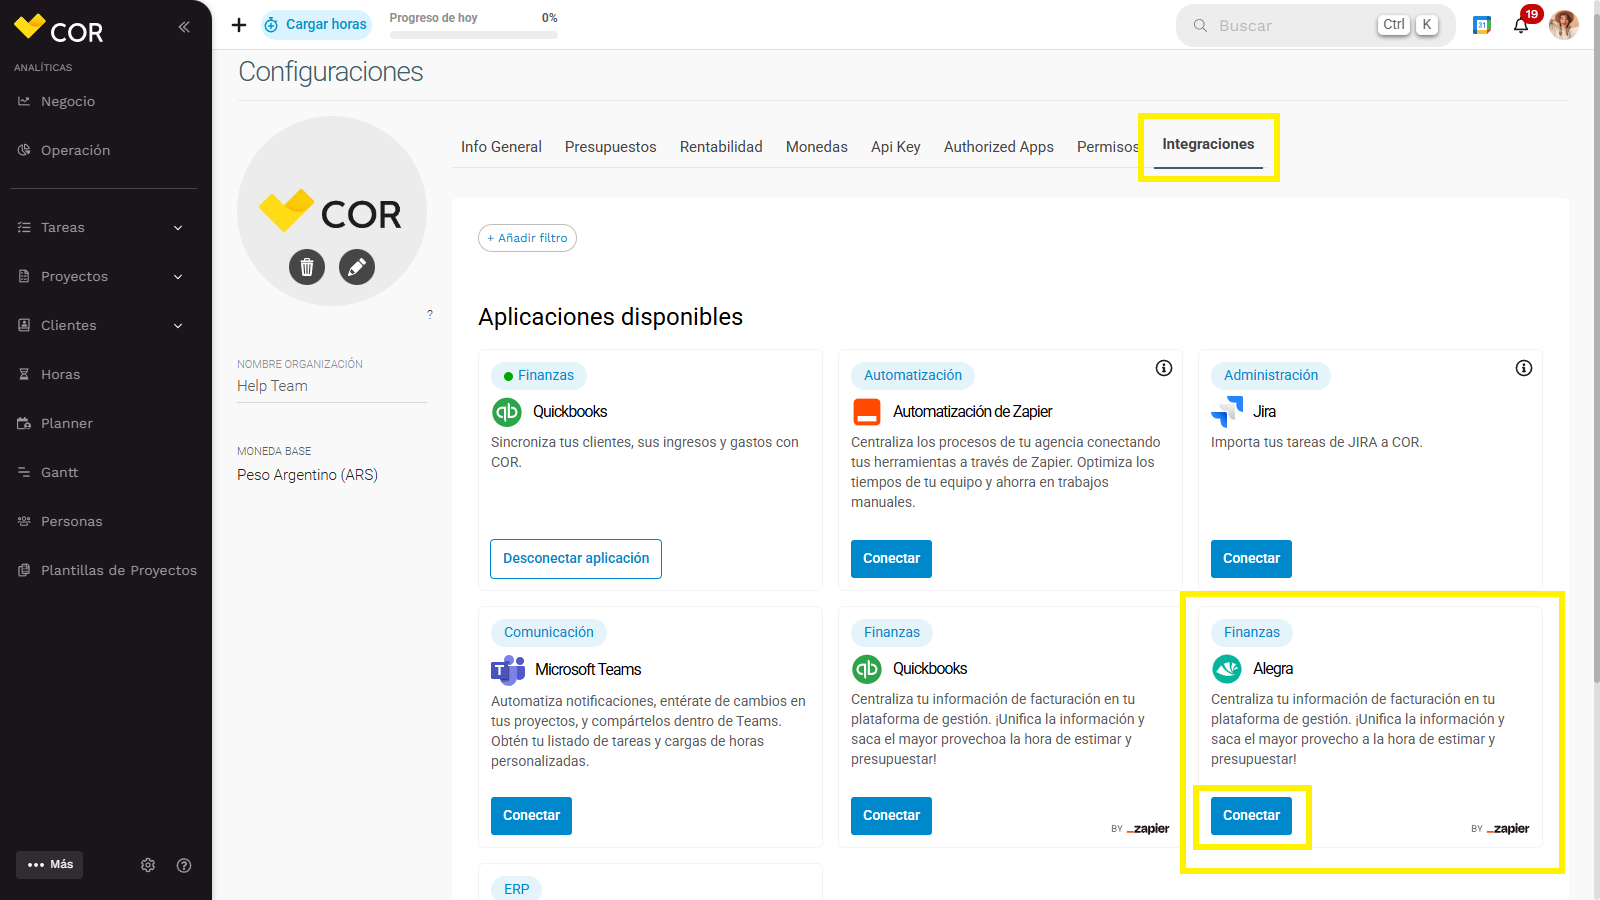Viewport: 1600px width, 900px height.
Task: Click the ERP category tag
Action: pos(517,889)
